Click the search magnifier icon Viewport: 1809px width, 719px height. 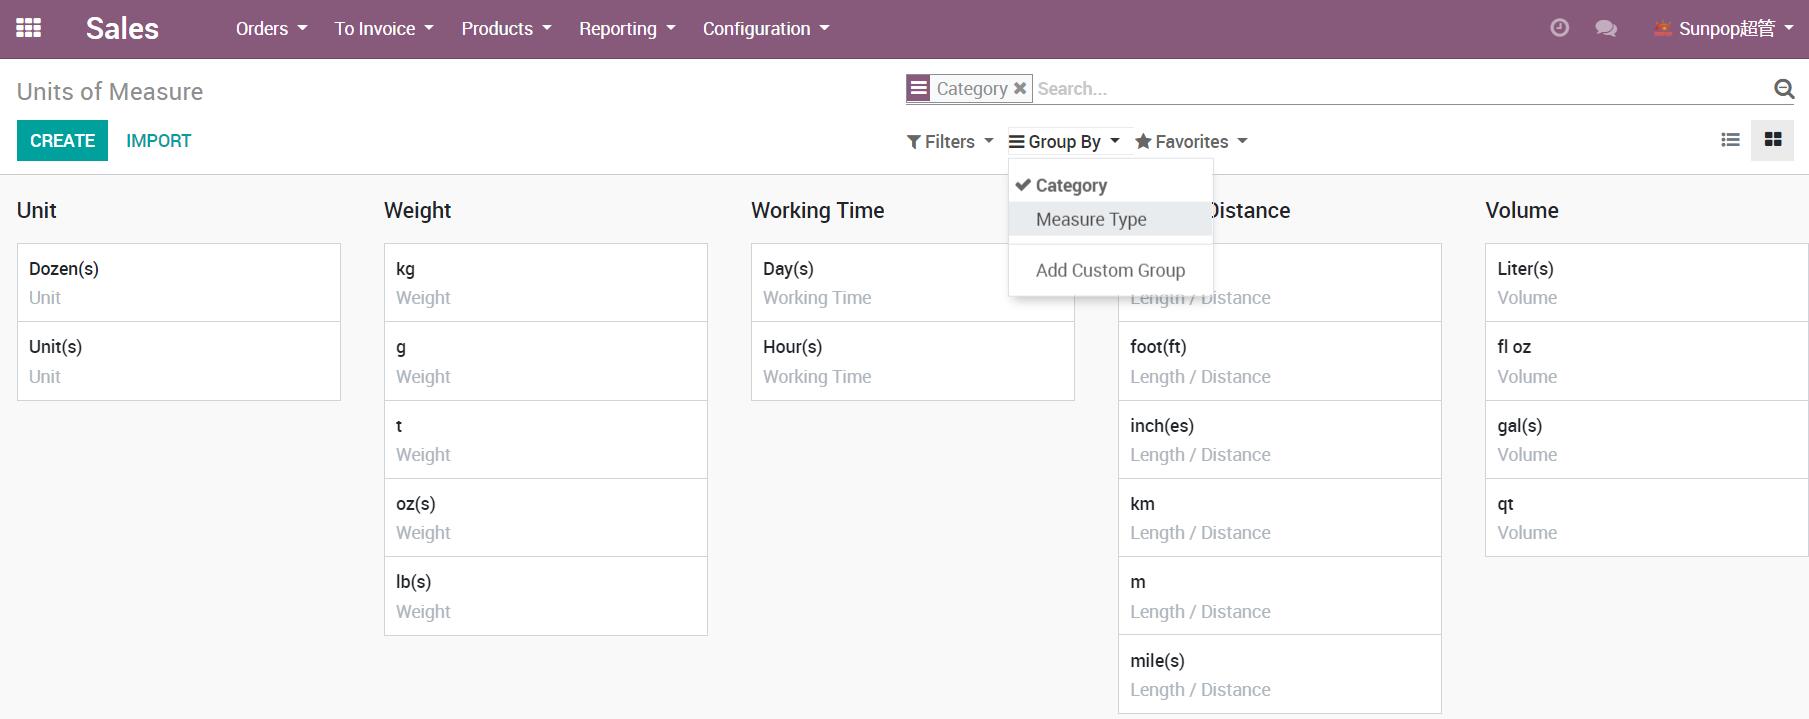pos(1783,89)
